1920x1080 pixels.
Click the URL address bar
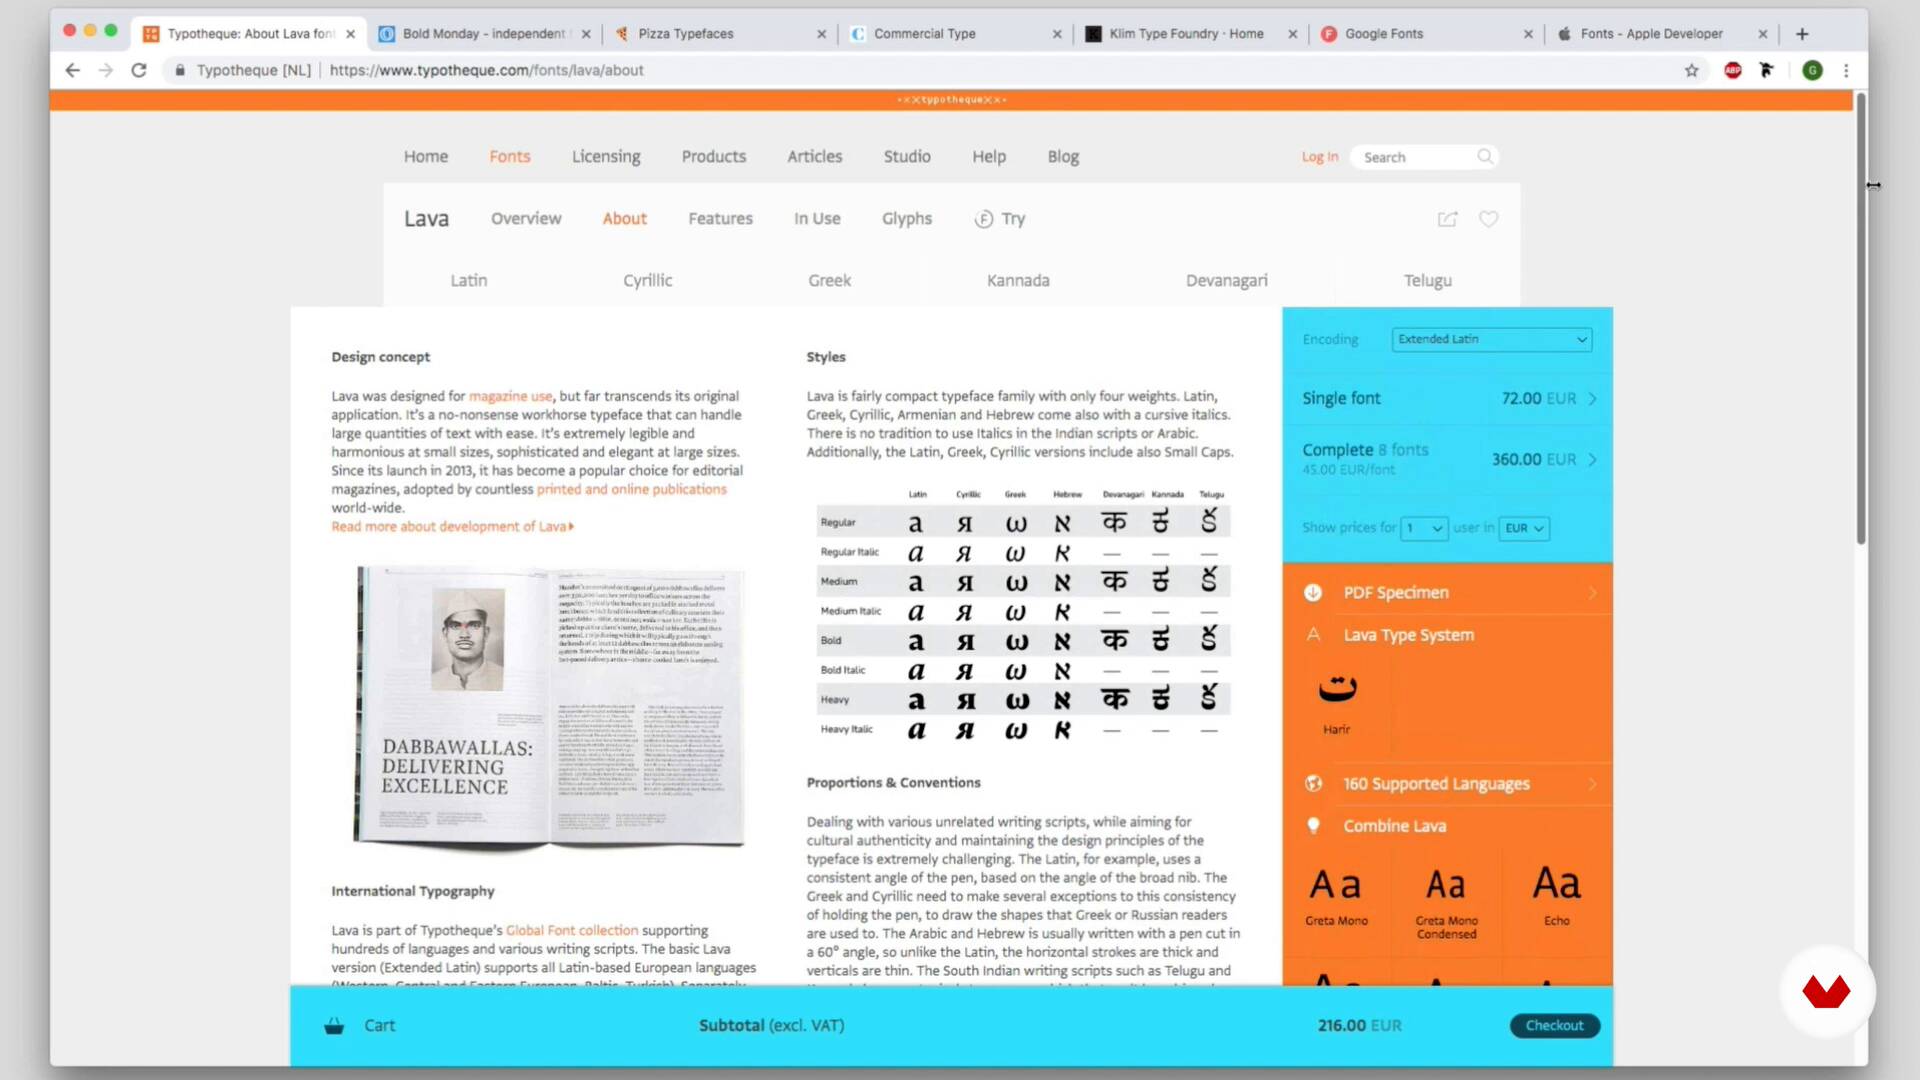(920, 70)
